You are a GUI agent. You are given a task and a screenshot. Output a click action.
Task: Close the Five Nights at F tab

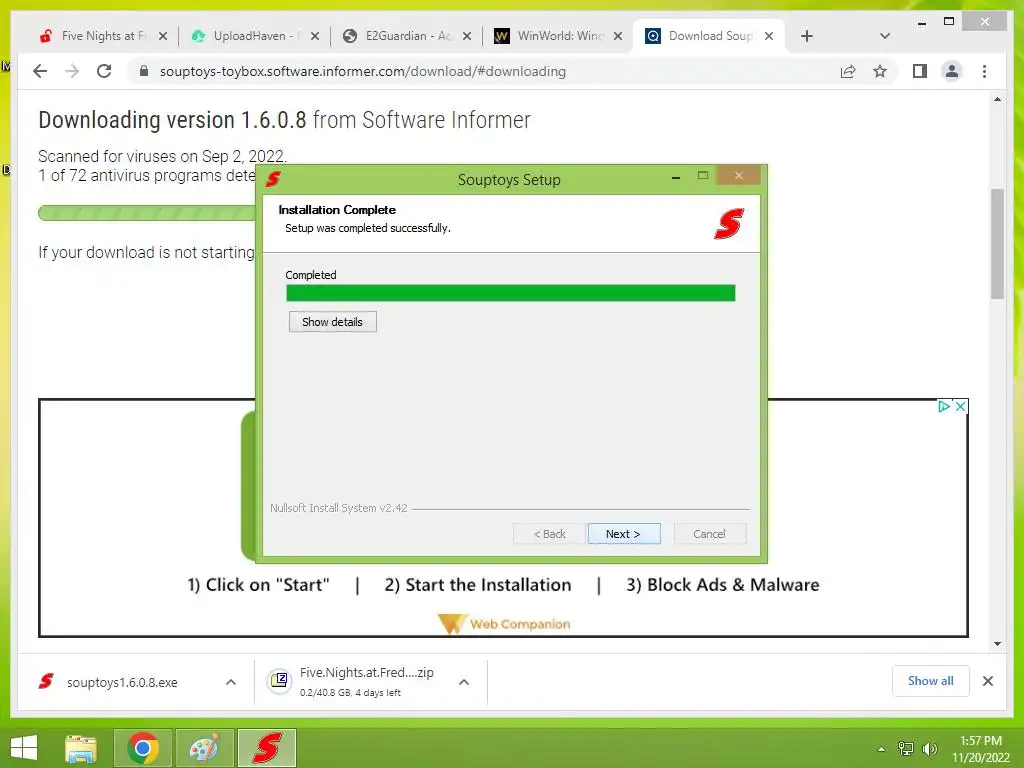(163, 36)
